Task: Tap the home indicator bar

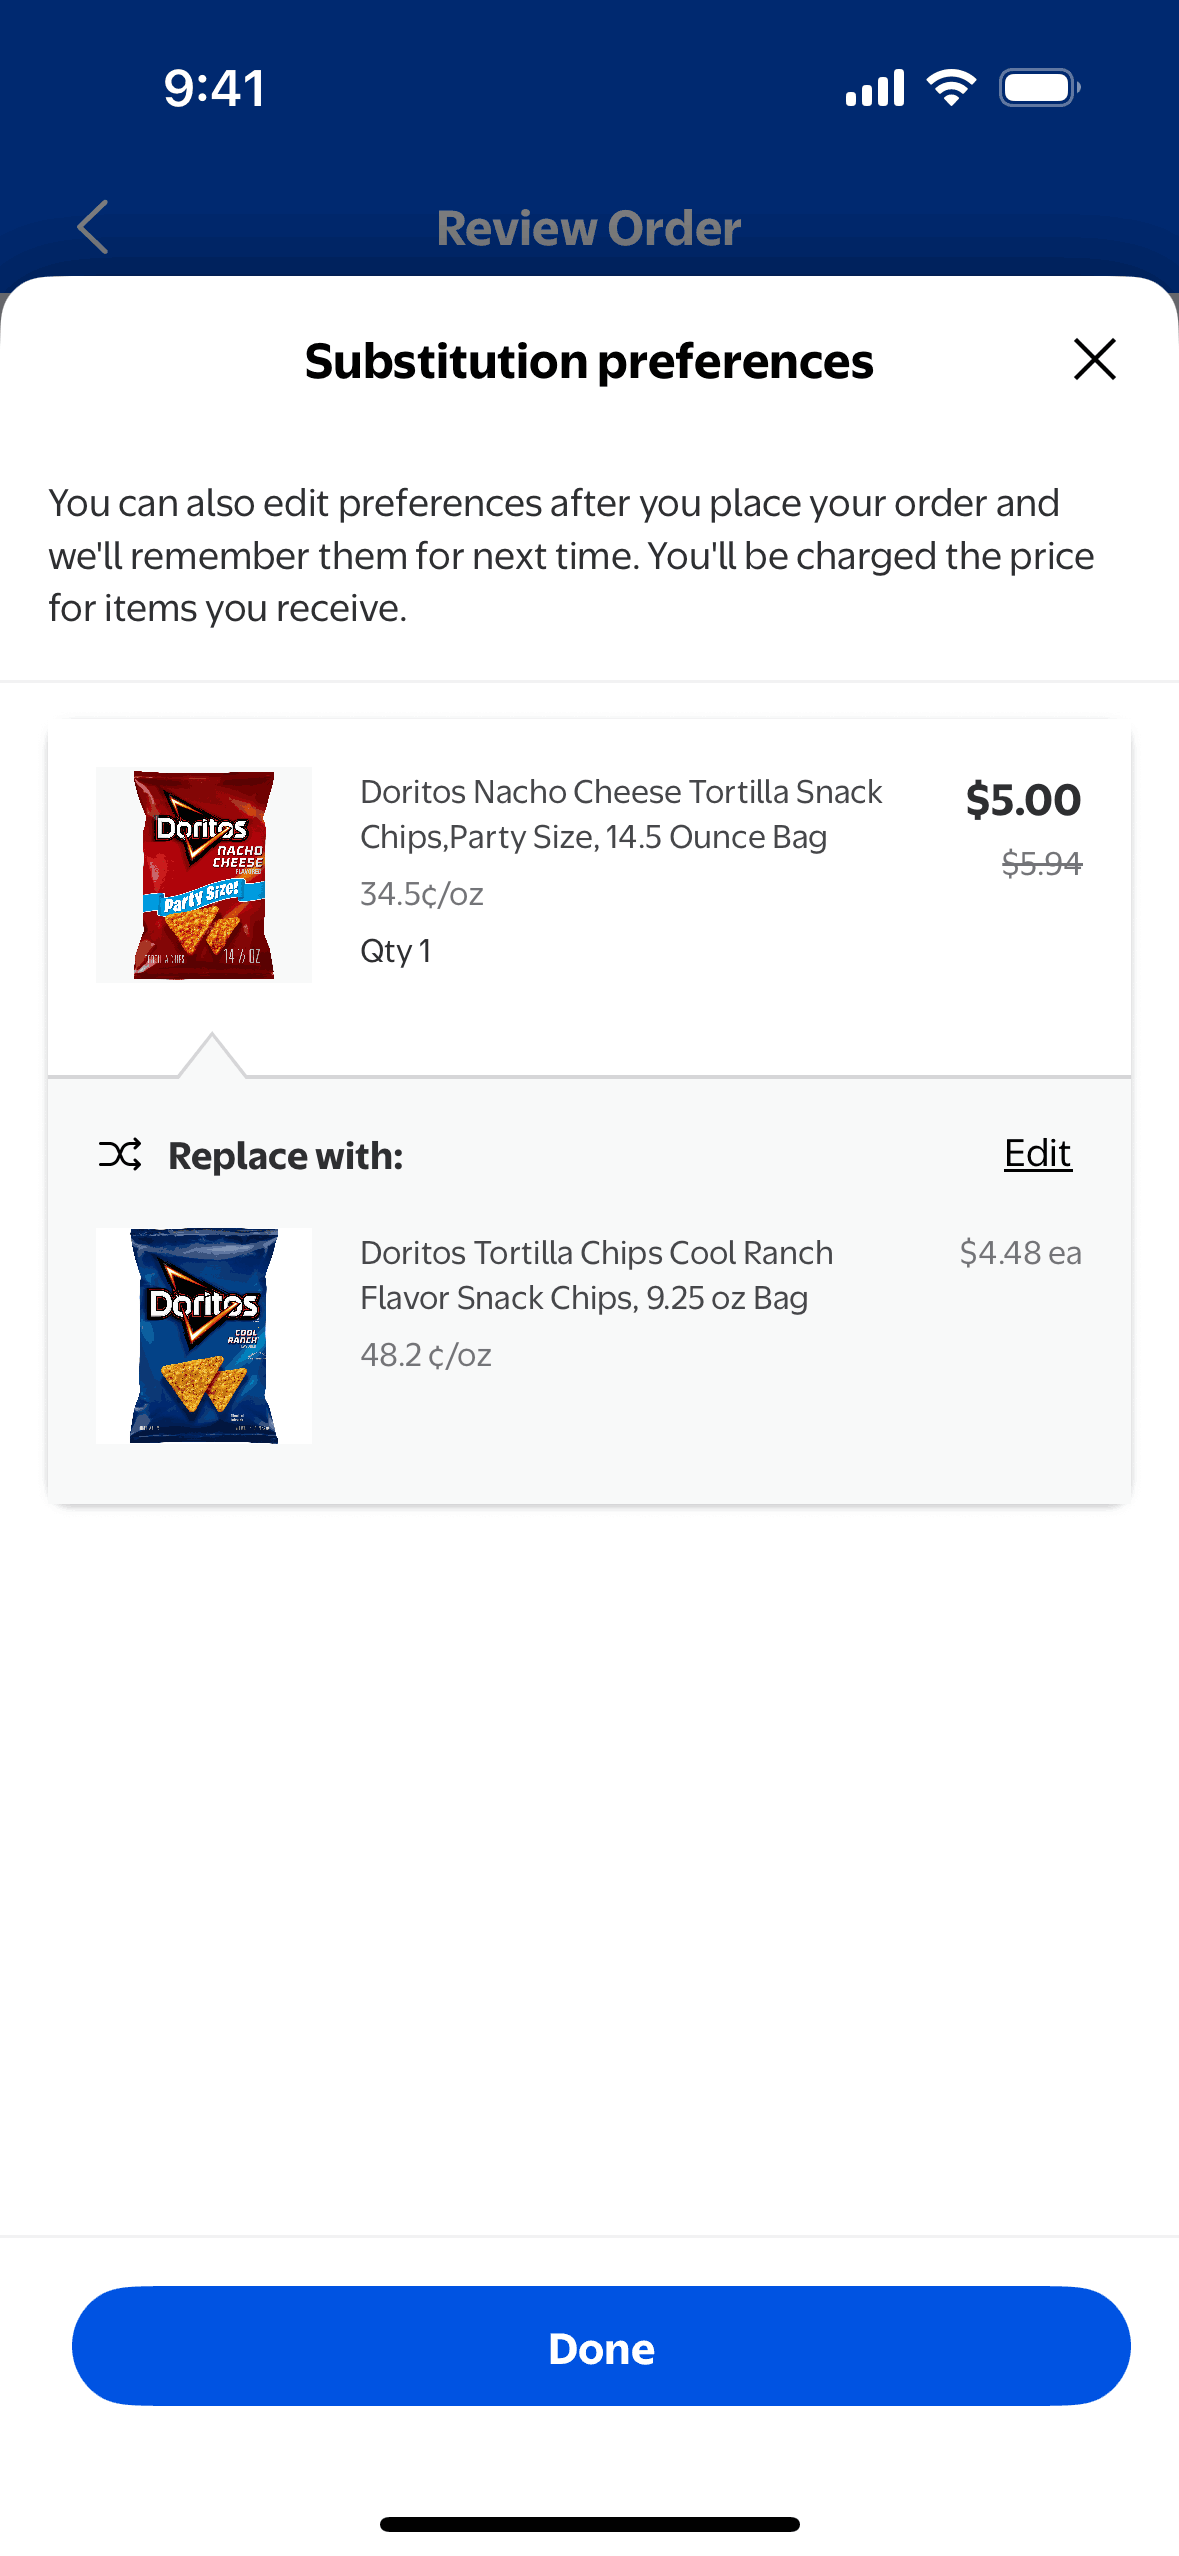Action: pos(589,2524)
